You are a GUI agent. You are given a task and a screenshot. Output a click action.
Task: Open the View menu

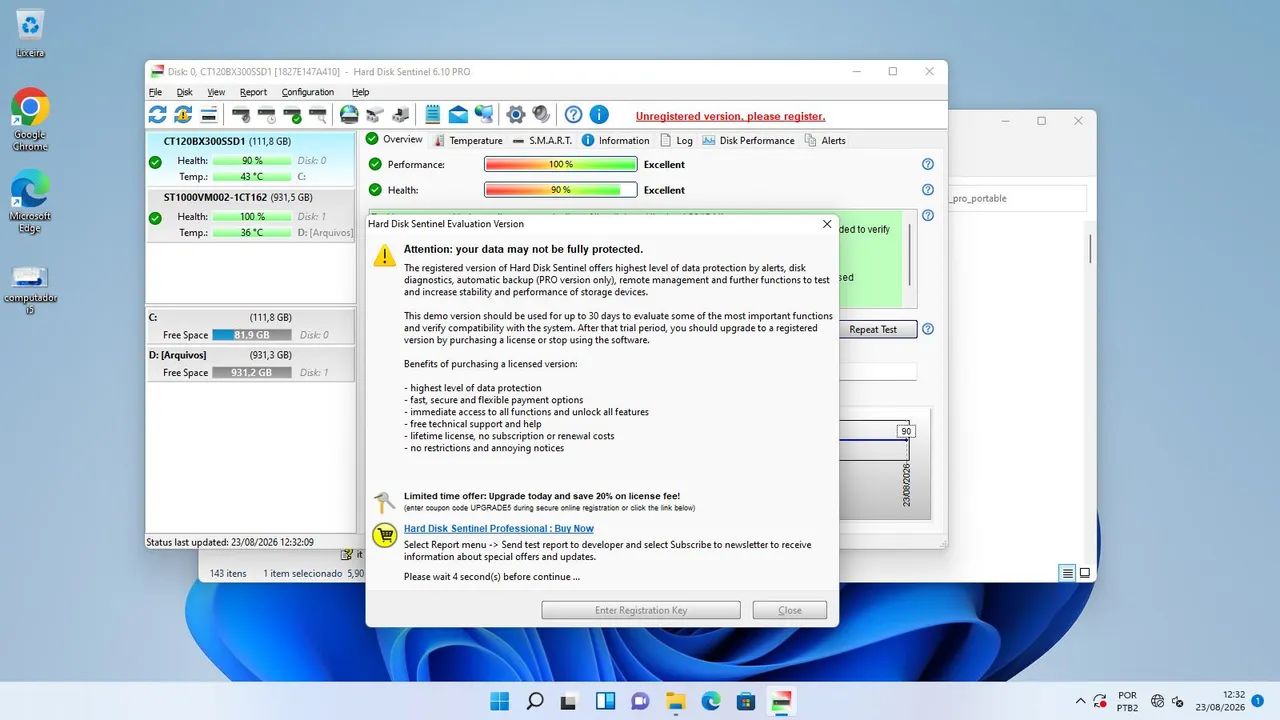[216, 92]
